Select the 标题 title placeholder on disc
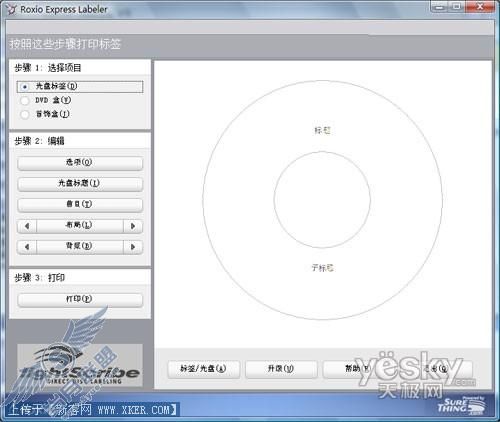The height and width of the screenshot is (422, 500). point(322,130)
